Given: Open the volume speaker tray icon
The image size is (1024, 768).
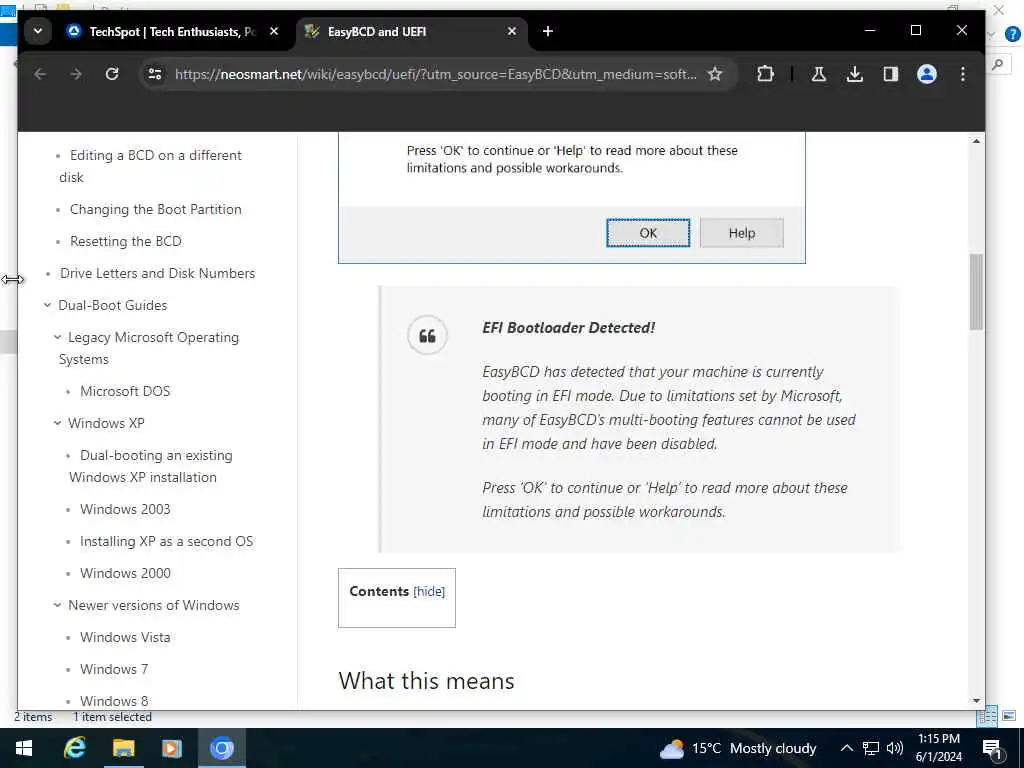Looking at the screenshot, I should pyautogui.click(x=895, y=748).
